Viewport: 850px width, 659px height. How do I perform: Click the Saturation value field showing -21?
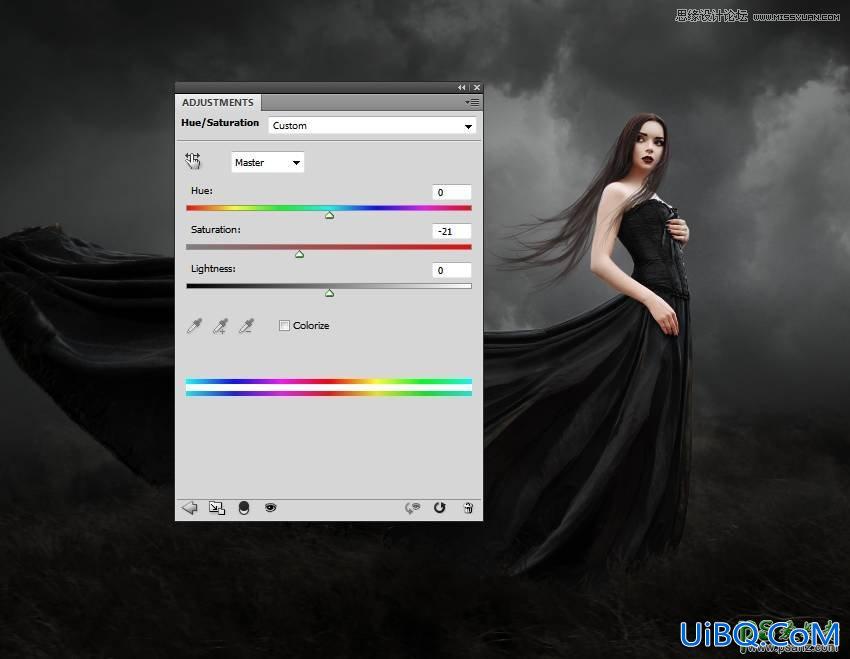452,231
